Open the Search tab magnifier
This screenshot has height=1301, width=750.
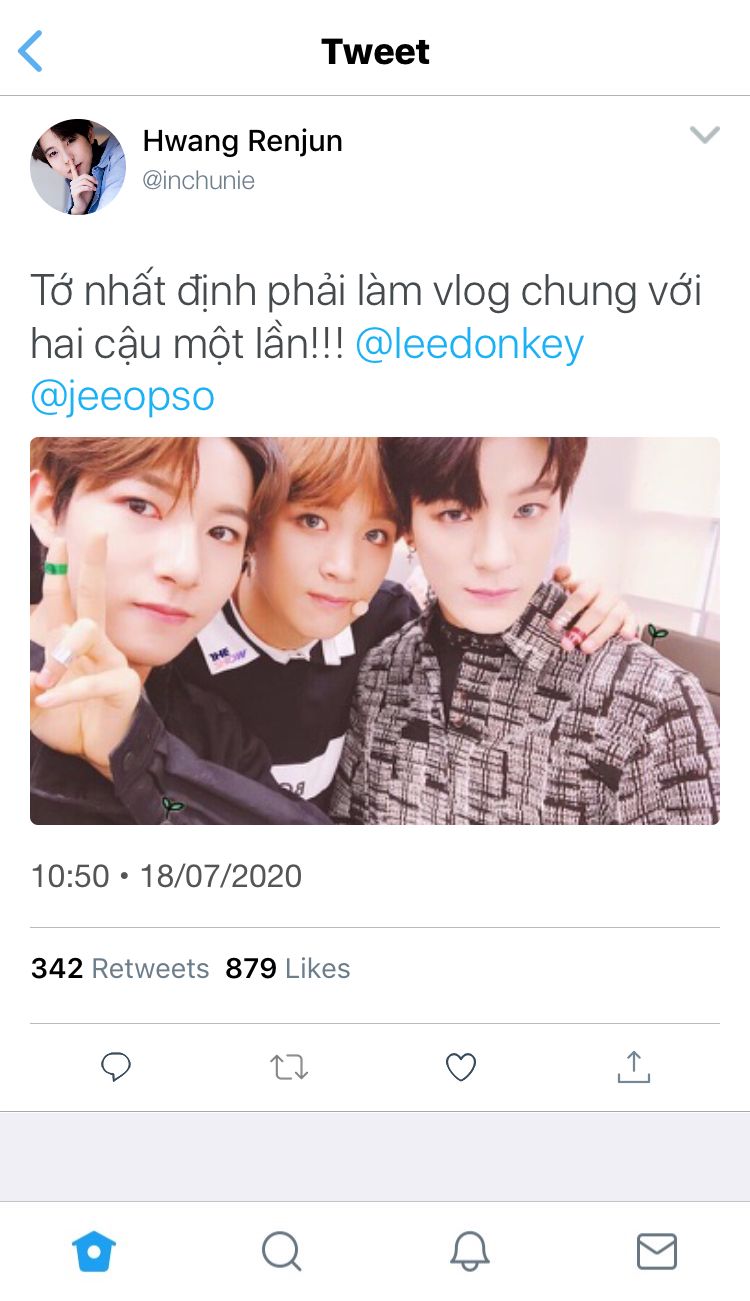(x=281, y=1251)
